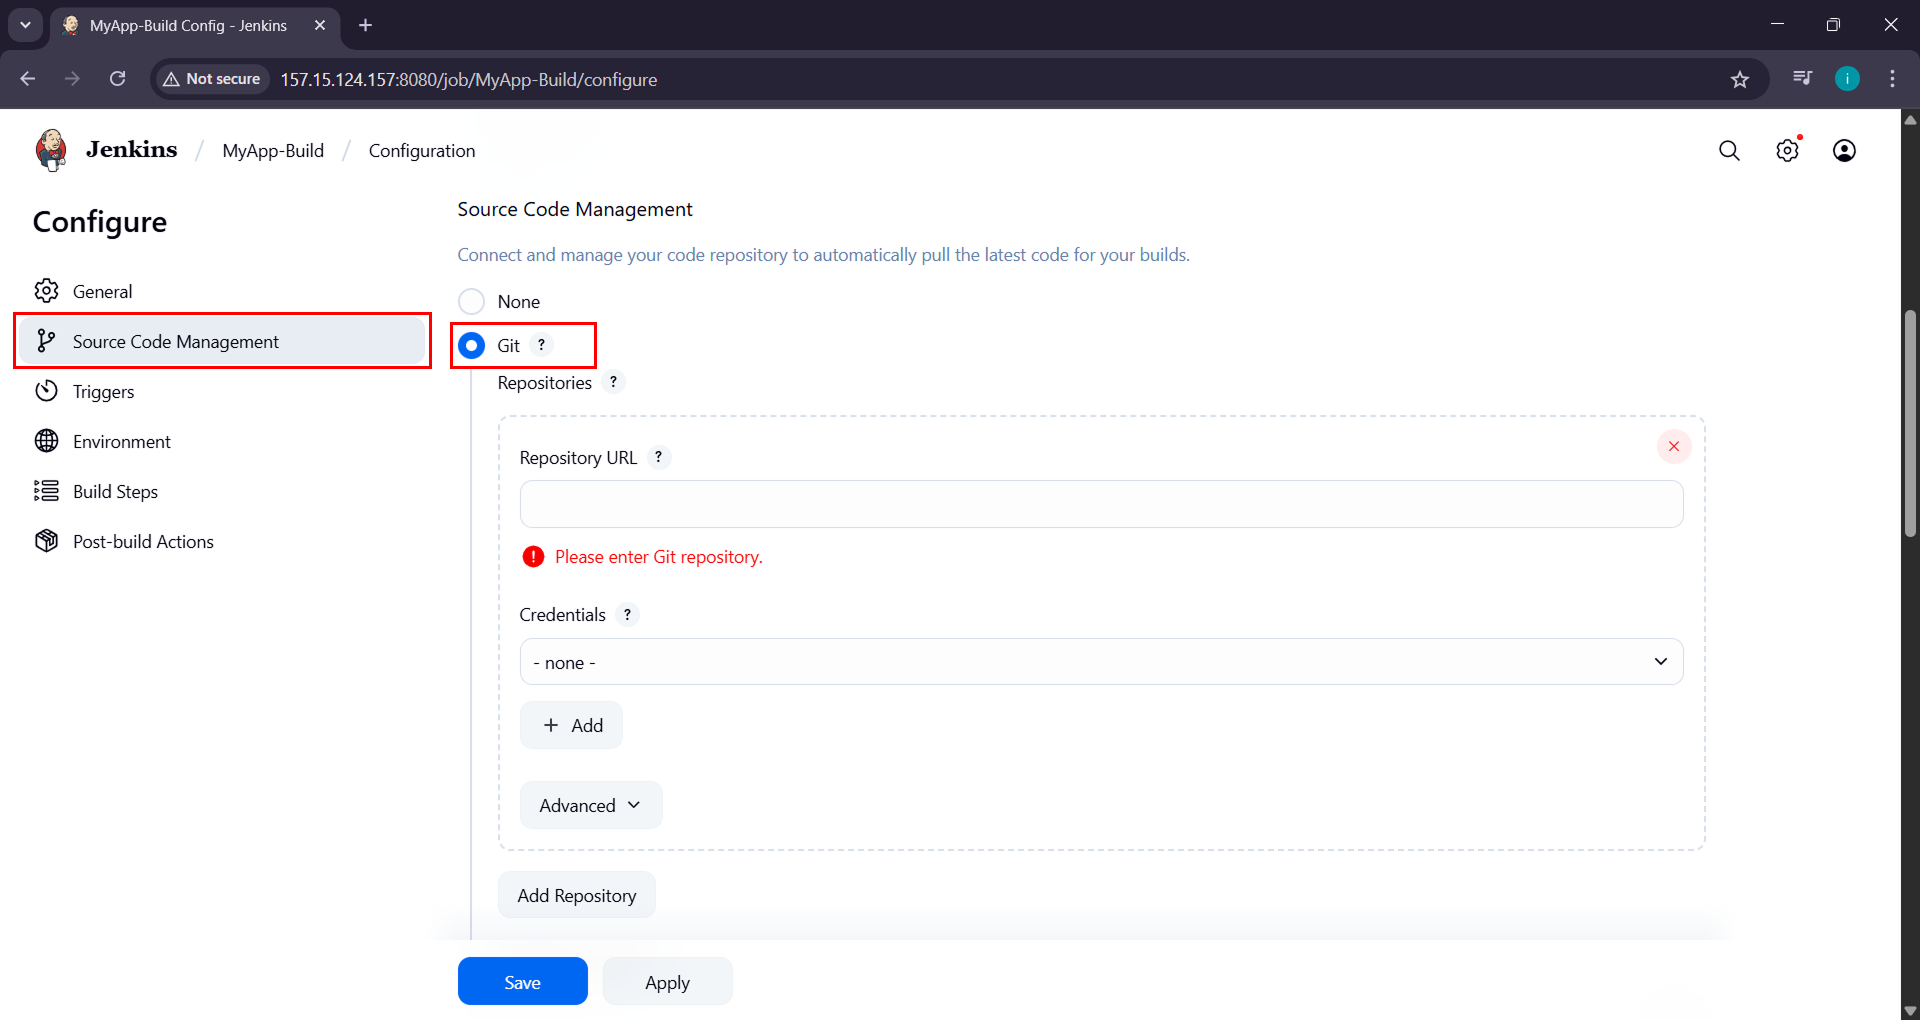Select the Configuration breadcrumb item
Screen dimensions: 1920x1020
pyautogui.click(x=421, y=150)
